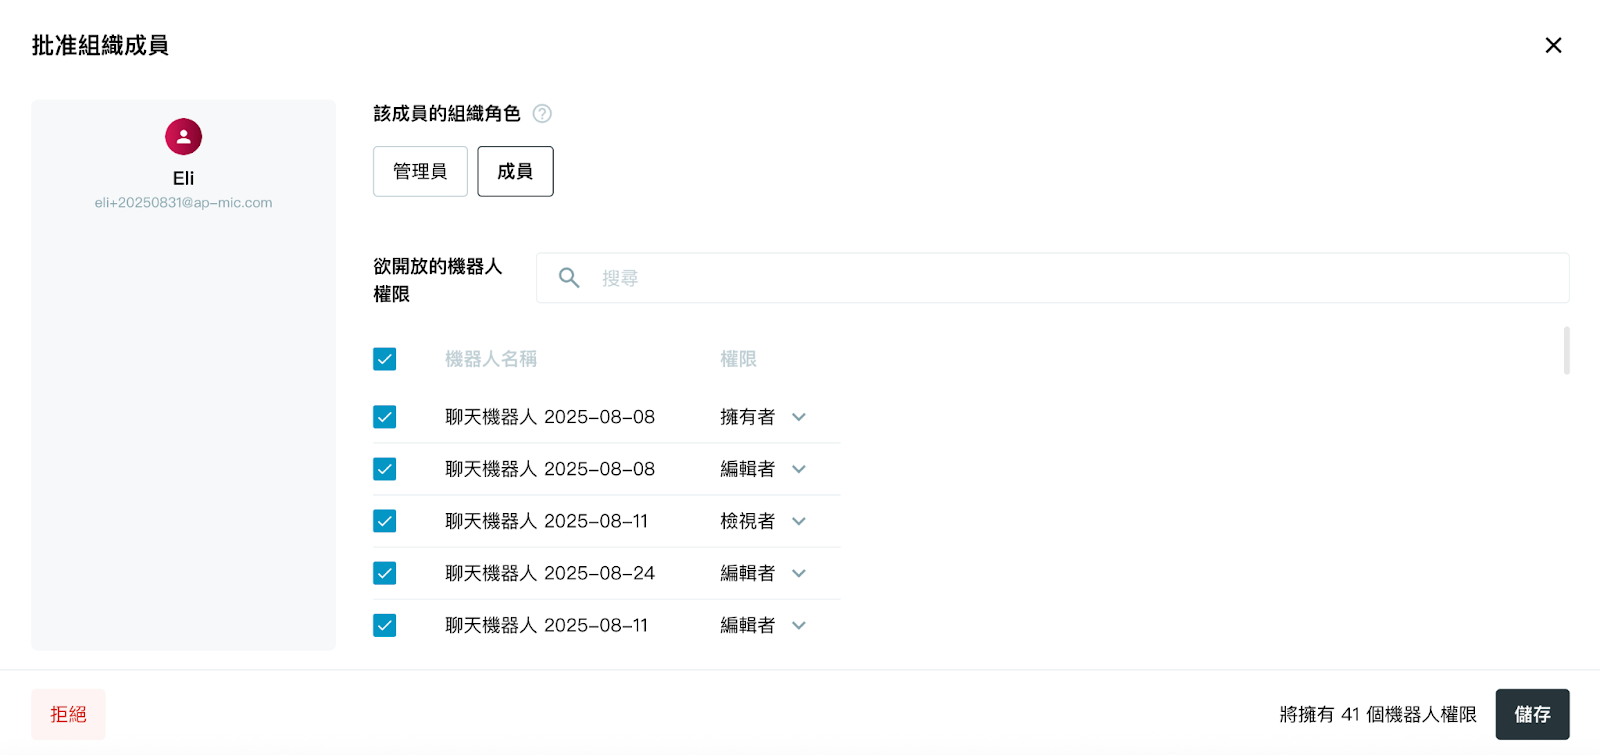1600x755 pixels.
Task: Click the help question mark icon
Action: 542,114
